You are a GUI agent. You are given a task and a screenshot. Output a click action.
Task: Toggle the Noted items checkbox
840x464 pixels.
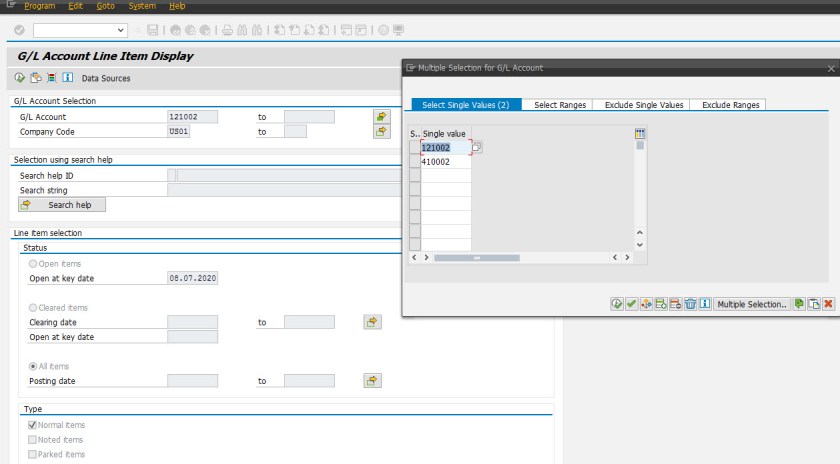tap(32, 440)
